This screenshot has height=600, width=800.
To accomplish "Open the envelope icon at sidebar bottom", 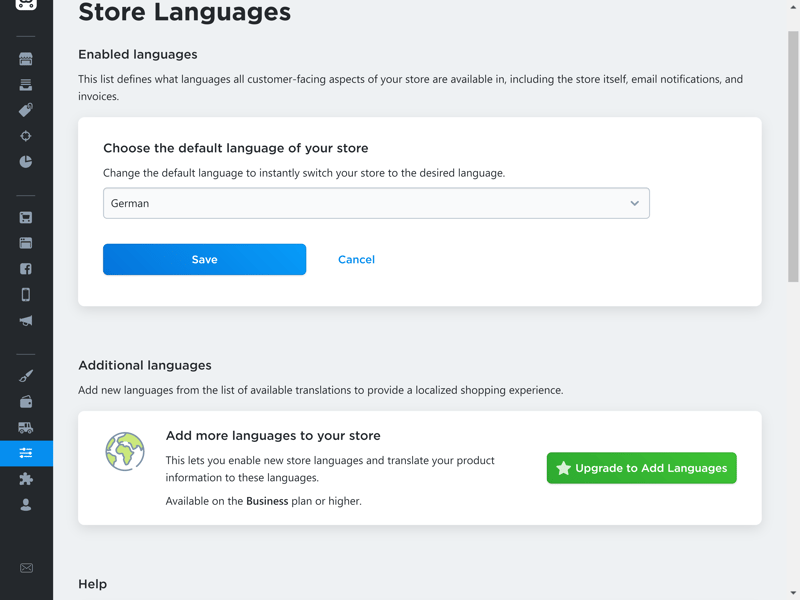I will pos(26,568).
